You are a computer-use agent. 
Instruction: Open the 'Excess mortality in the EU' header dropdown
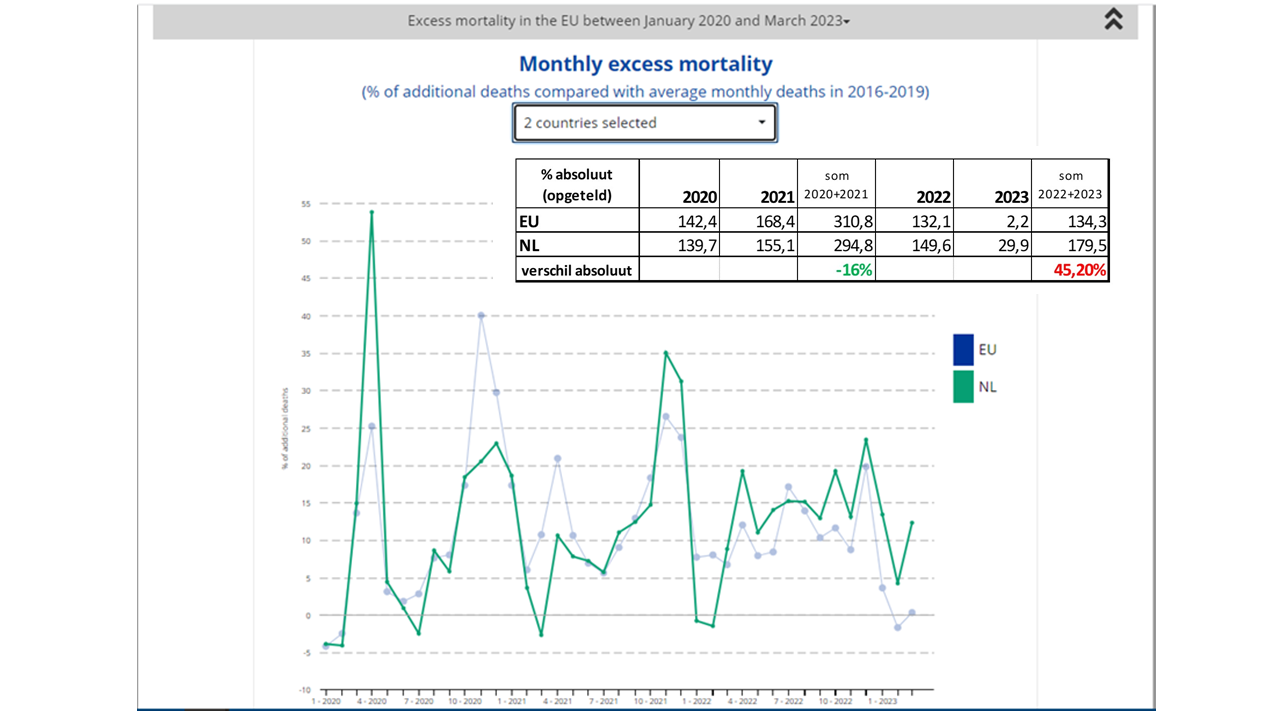[628, 21]
